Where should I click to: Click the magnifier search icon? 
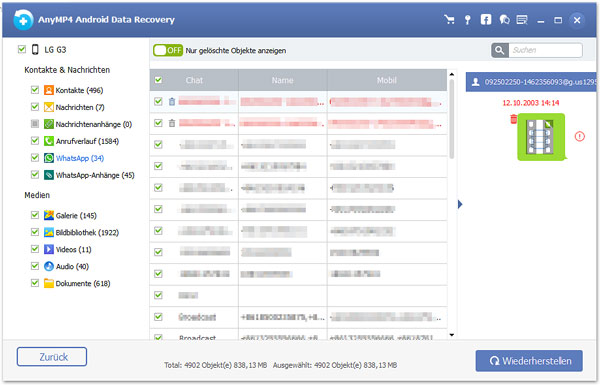pos(500,50)
